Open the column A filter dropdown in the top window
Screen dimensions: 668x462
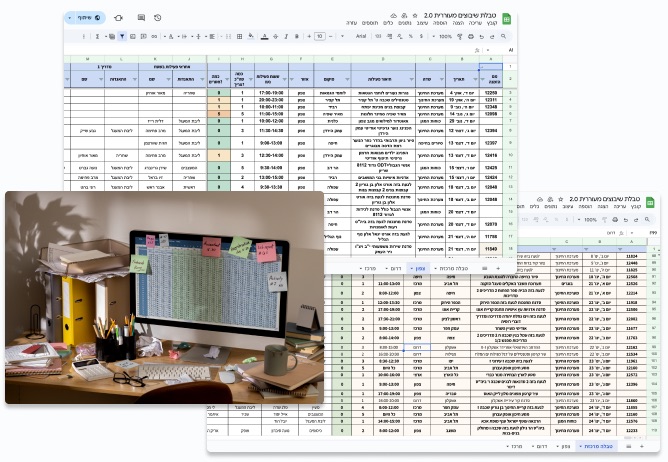click(482, 79)
